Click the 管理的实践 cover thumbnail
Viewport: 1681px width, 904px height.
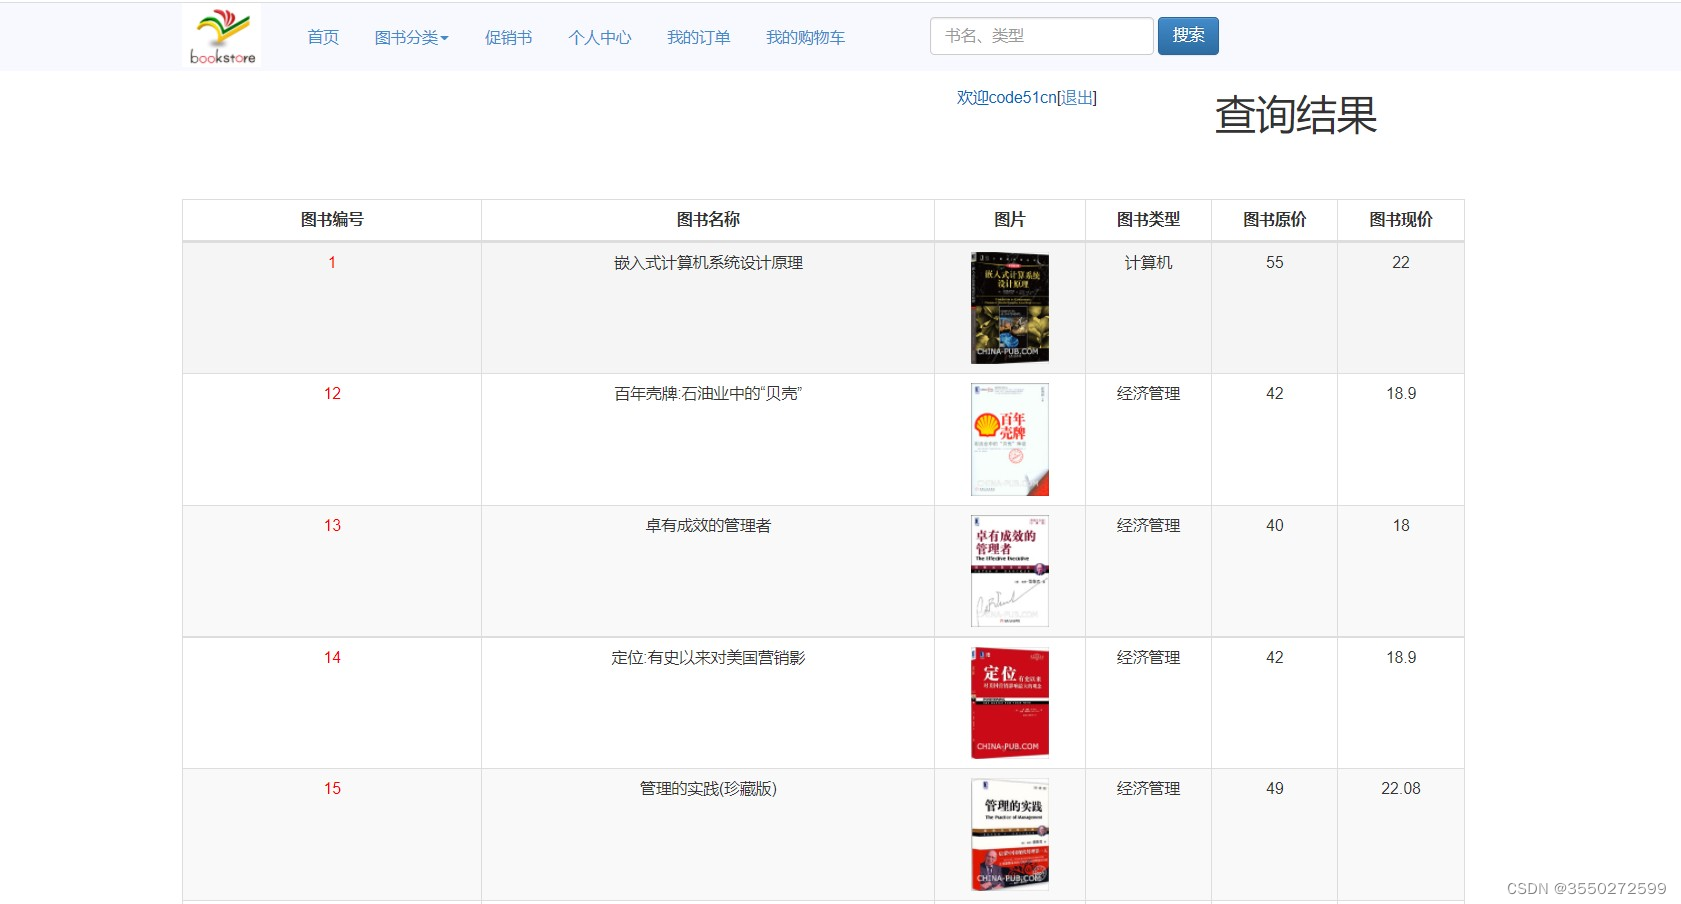(x=1009, y=833)
